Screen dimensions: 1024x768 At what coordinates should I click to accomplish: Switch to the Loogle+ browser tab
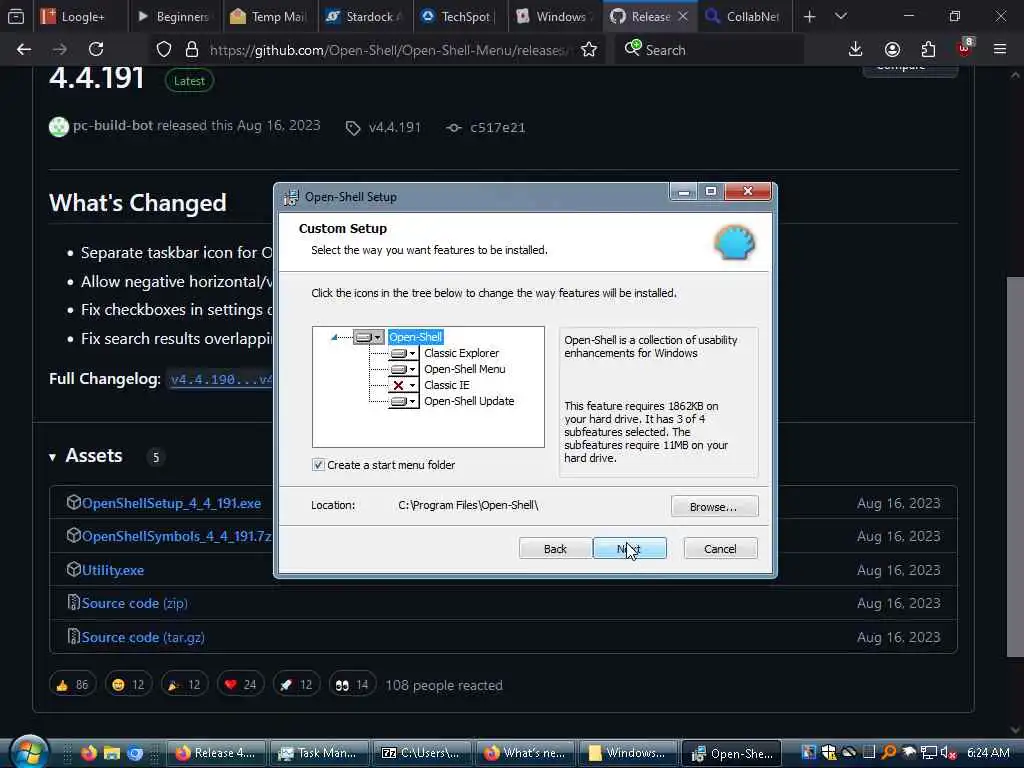[79, 16]
